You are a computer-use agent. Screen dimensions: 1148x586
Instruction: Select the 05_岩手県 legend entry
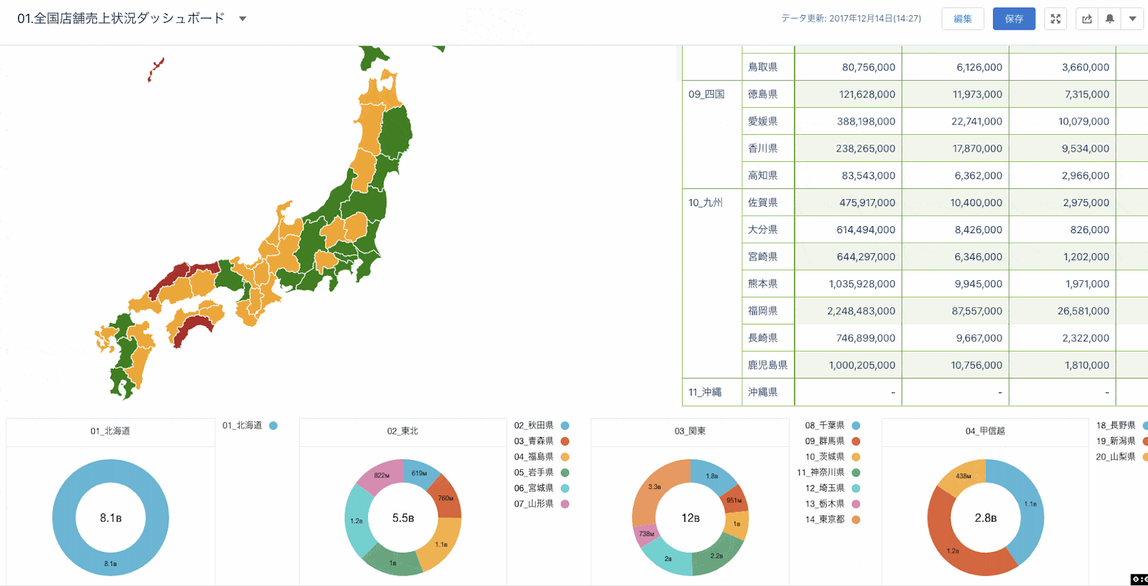pos(541,472)
